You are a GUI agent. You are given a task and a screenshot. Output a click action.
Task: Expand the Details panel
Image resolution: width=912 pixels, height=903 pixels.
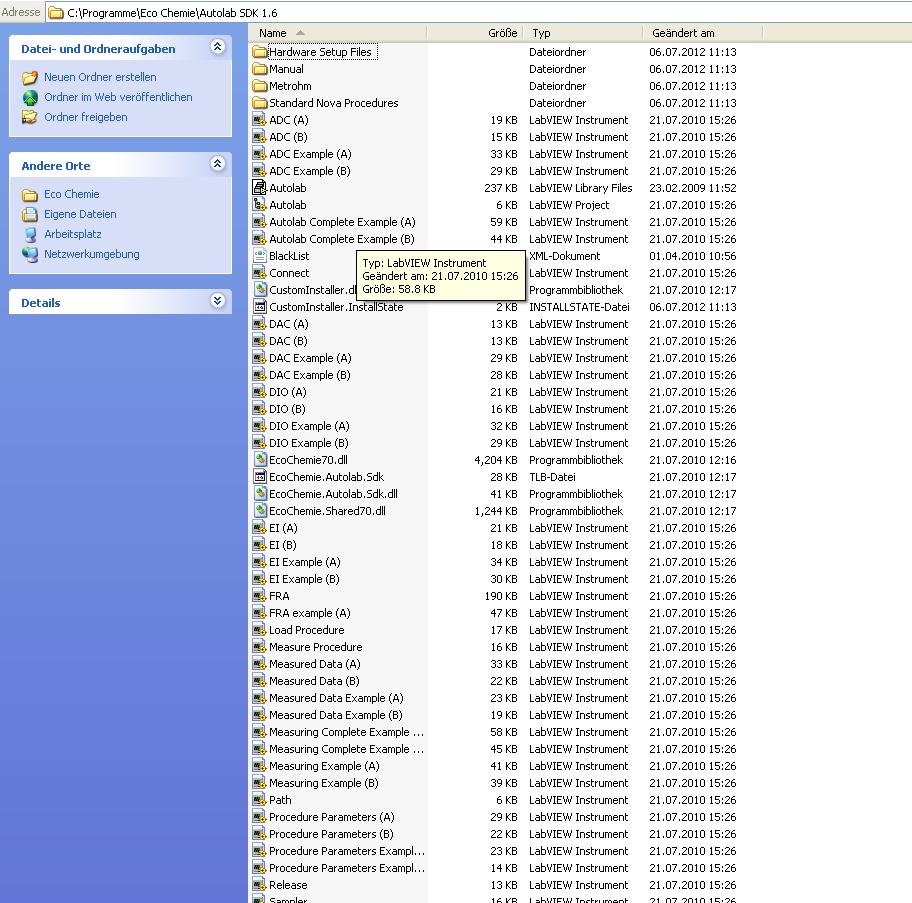218,301
